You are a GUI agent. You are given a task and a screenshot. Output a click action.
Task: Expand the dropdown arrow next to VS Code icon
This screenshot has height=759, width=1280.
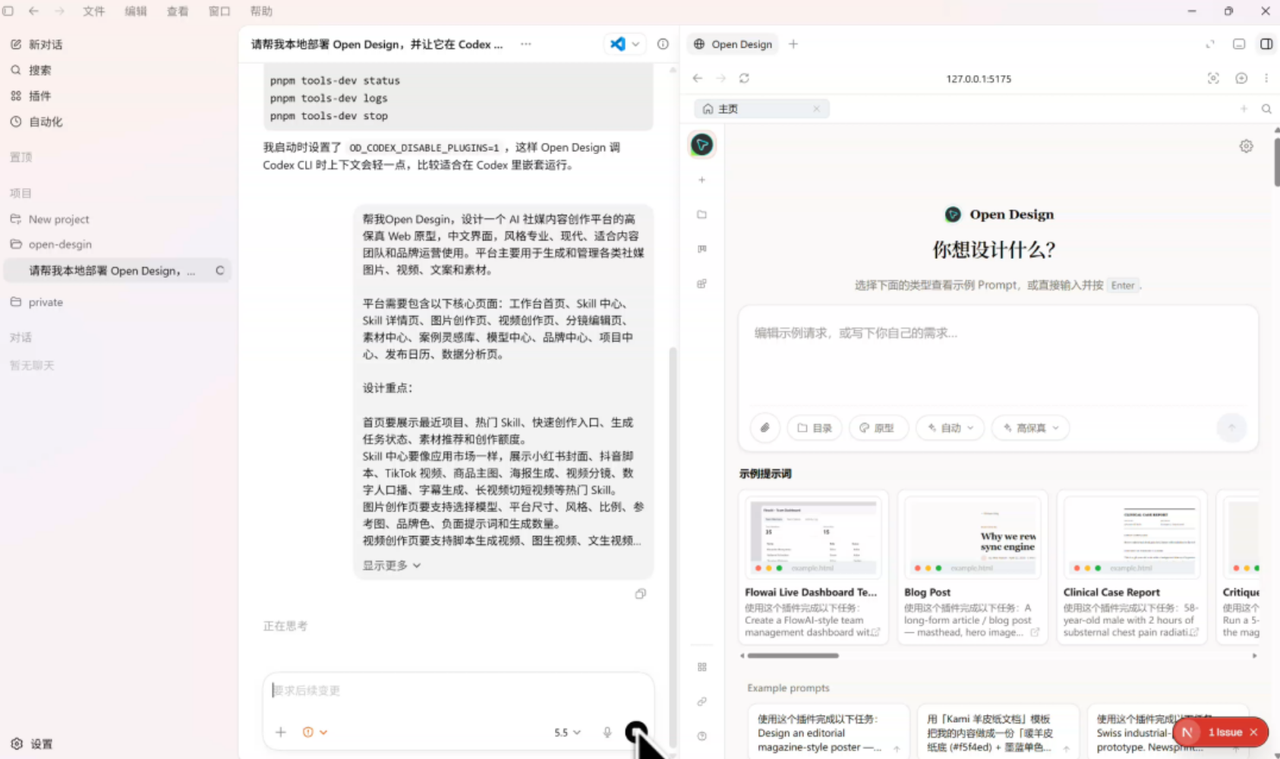636,44
